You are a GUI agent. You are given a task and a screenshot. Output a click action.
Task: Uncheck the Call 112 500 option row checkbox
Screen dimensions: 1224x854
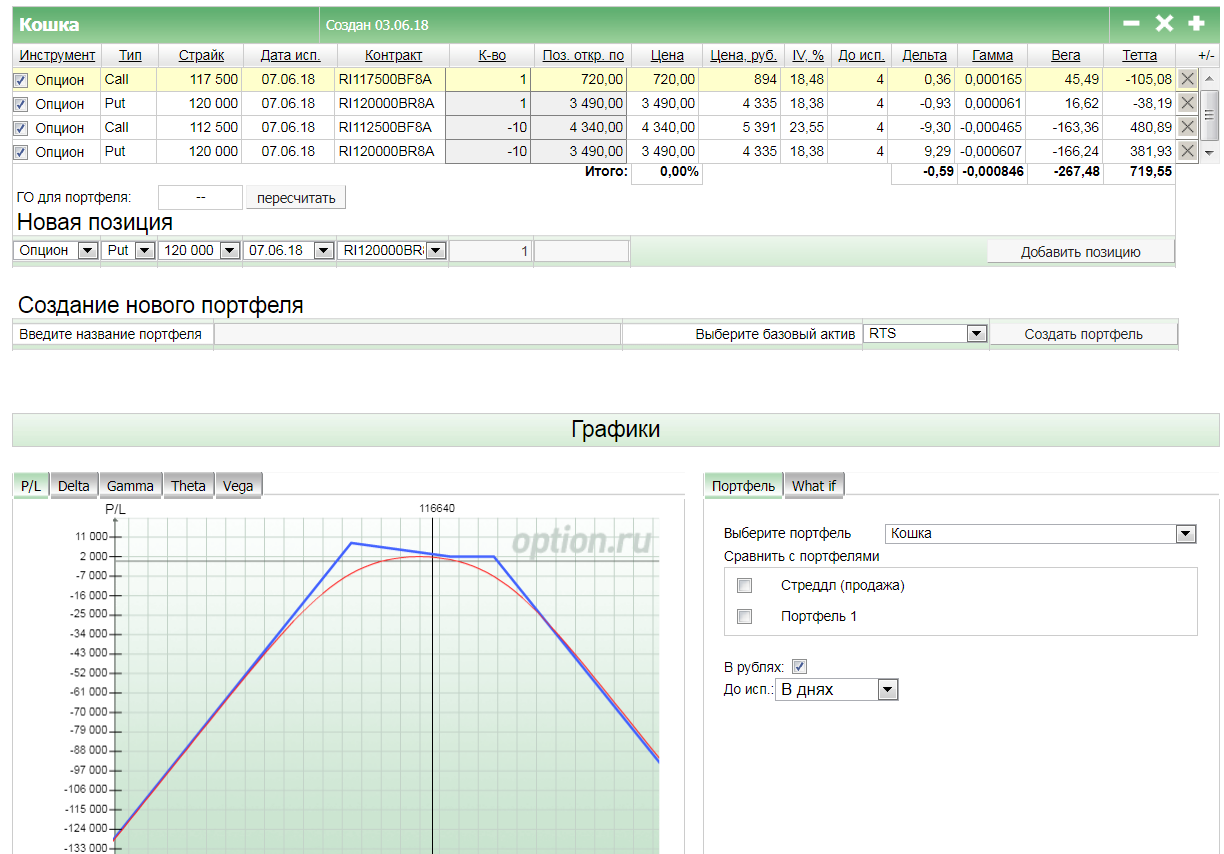point(21,128)
